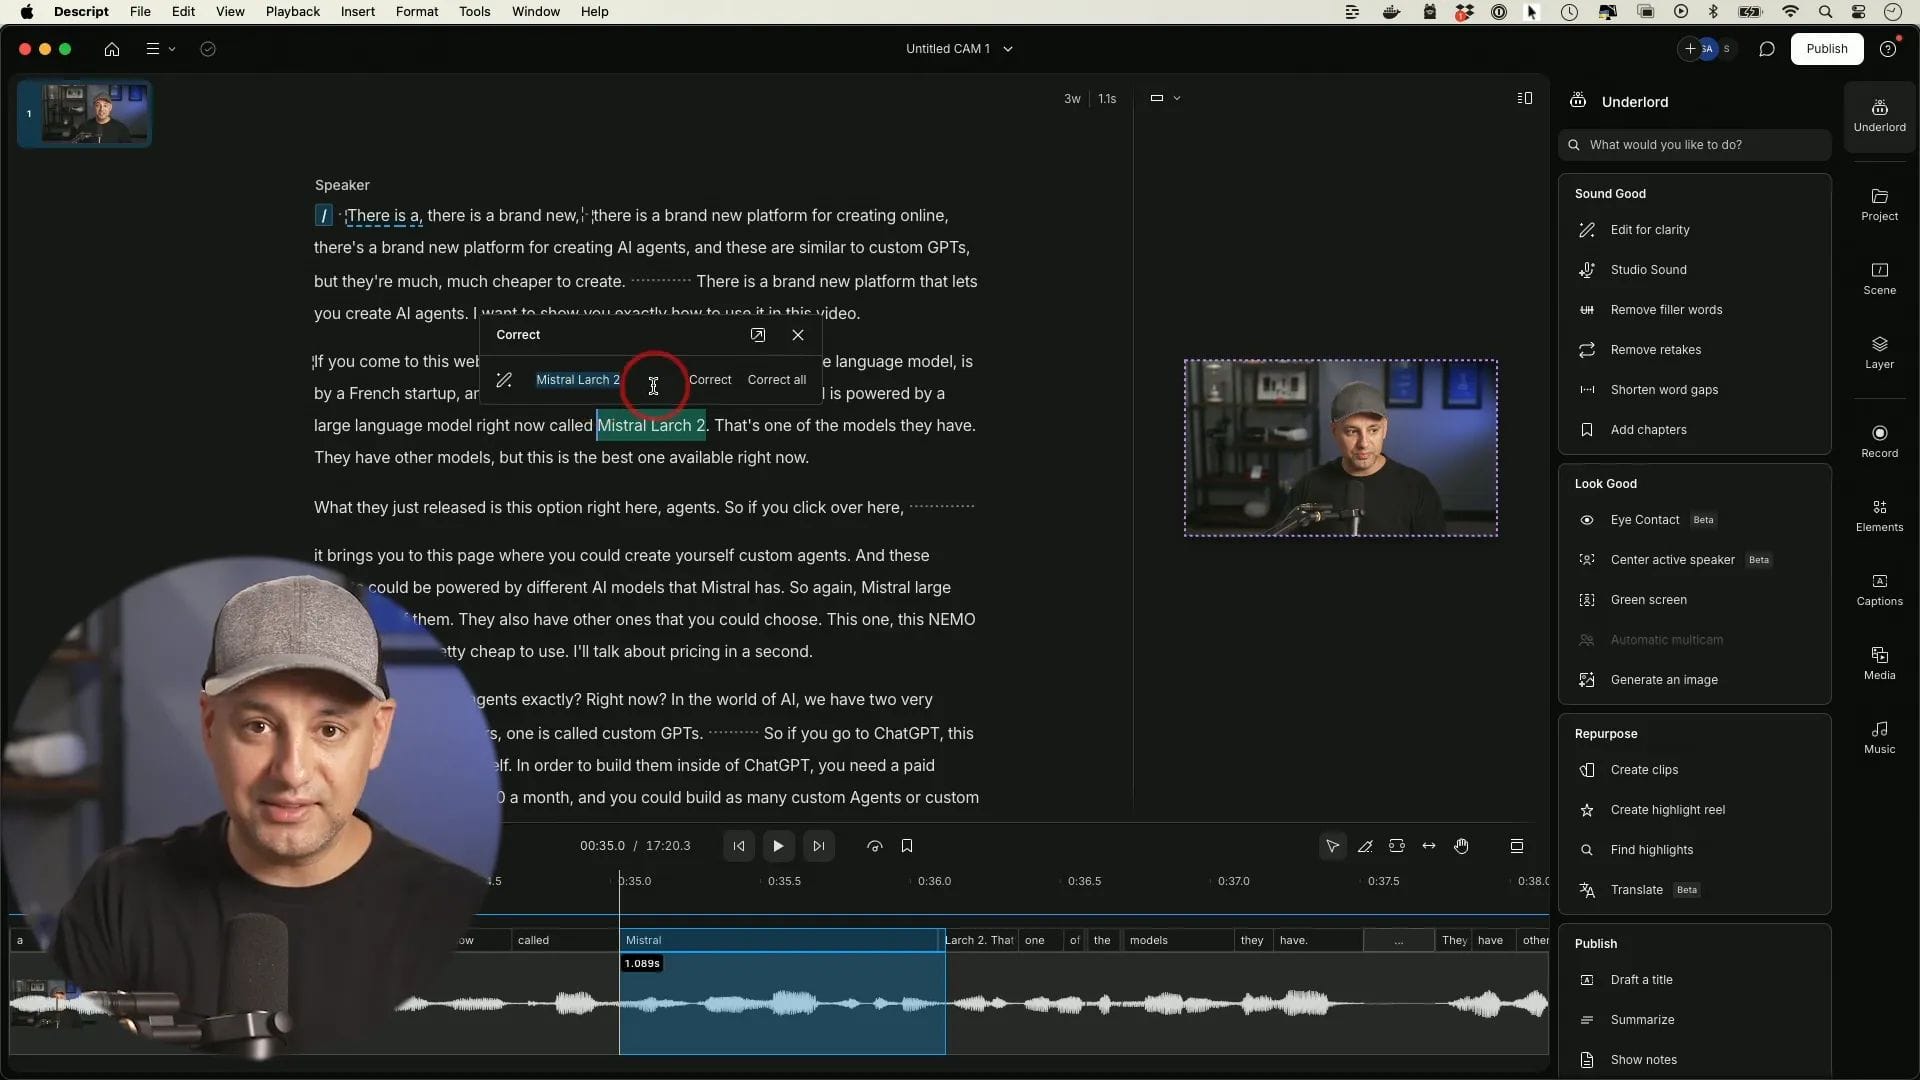This screenshot has width=1920, height=1080.
Task: Select Draft a title
Action: point(1641,980)
